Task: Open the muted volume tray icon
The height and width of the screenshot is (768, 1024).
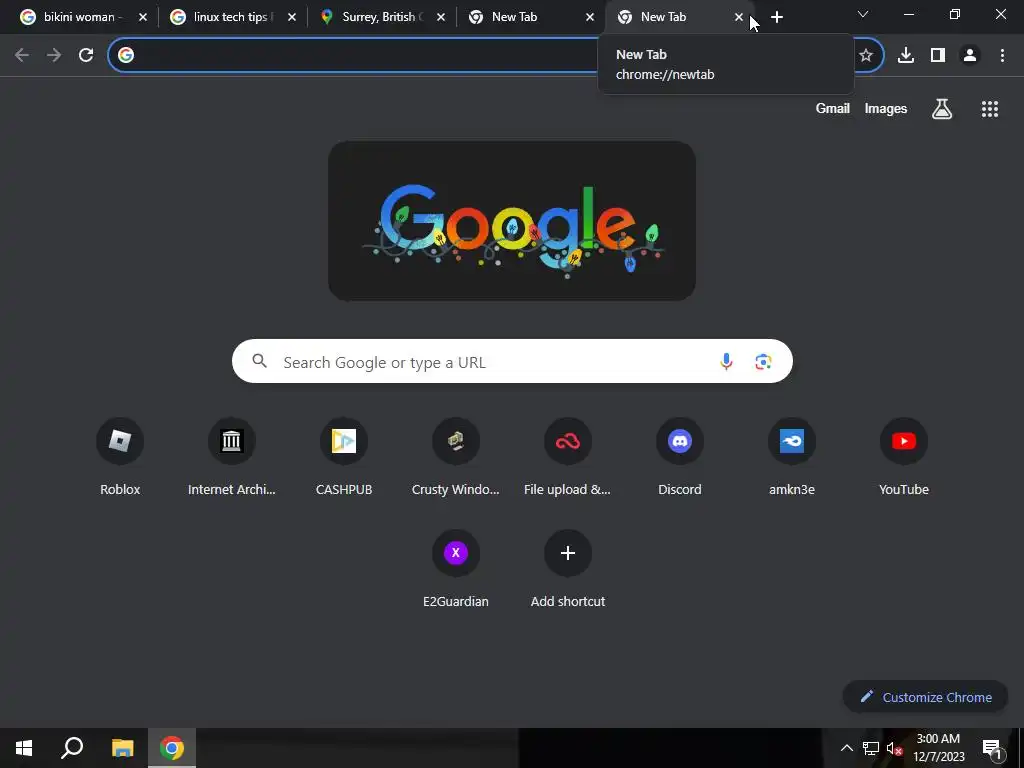Action: point(895,748)
